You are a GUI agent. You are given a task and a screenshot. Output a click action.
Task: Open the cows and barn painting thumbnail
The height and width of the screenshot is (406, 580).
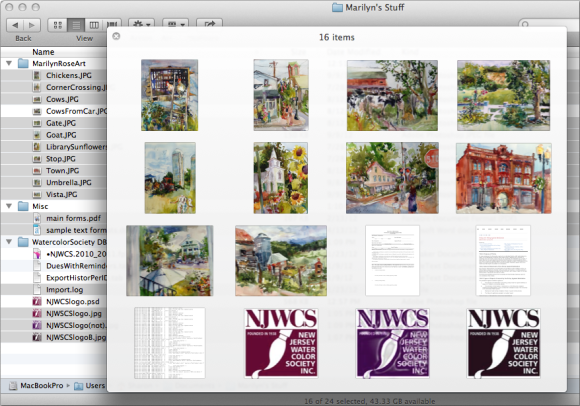pos(392,95)
